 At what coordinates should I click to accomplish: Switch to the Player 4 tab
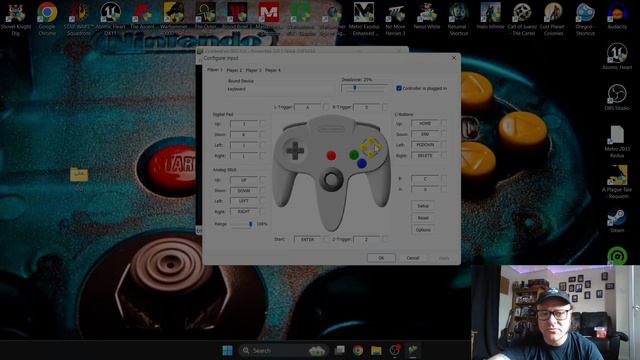[273, 70]
